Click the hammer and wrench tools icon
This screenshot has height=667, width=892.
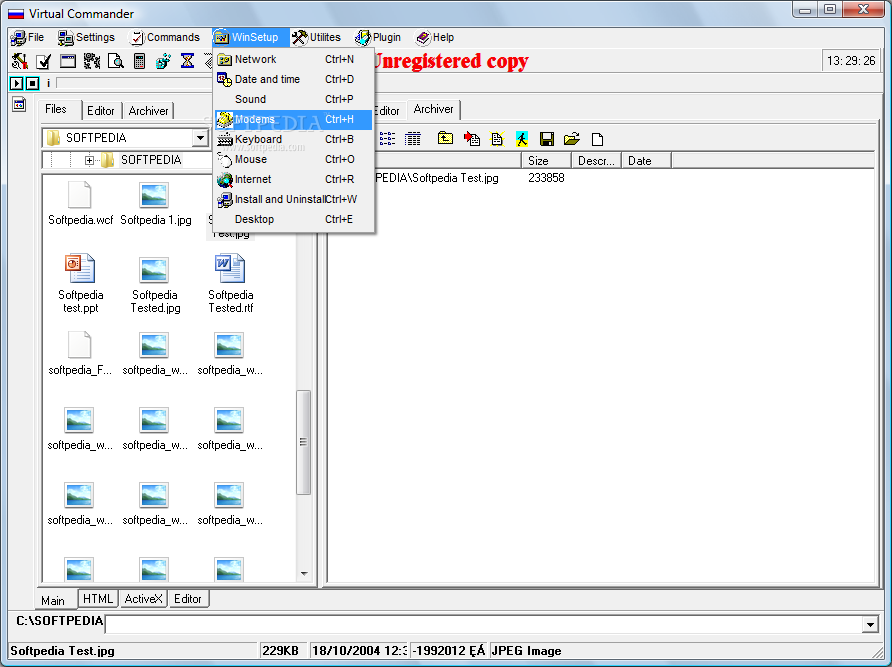(x=19, y=61)
